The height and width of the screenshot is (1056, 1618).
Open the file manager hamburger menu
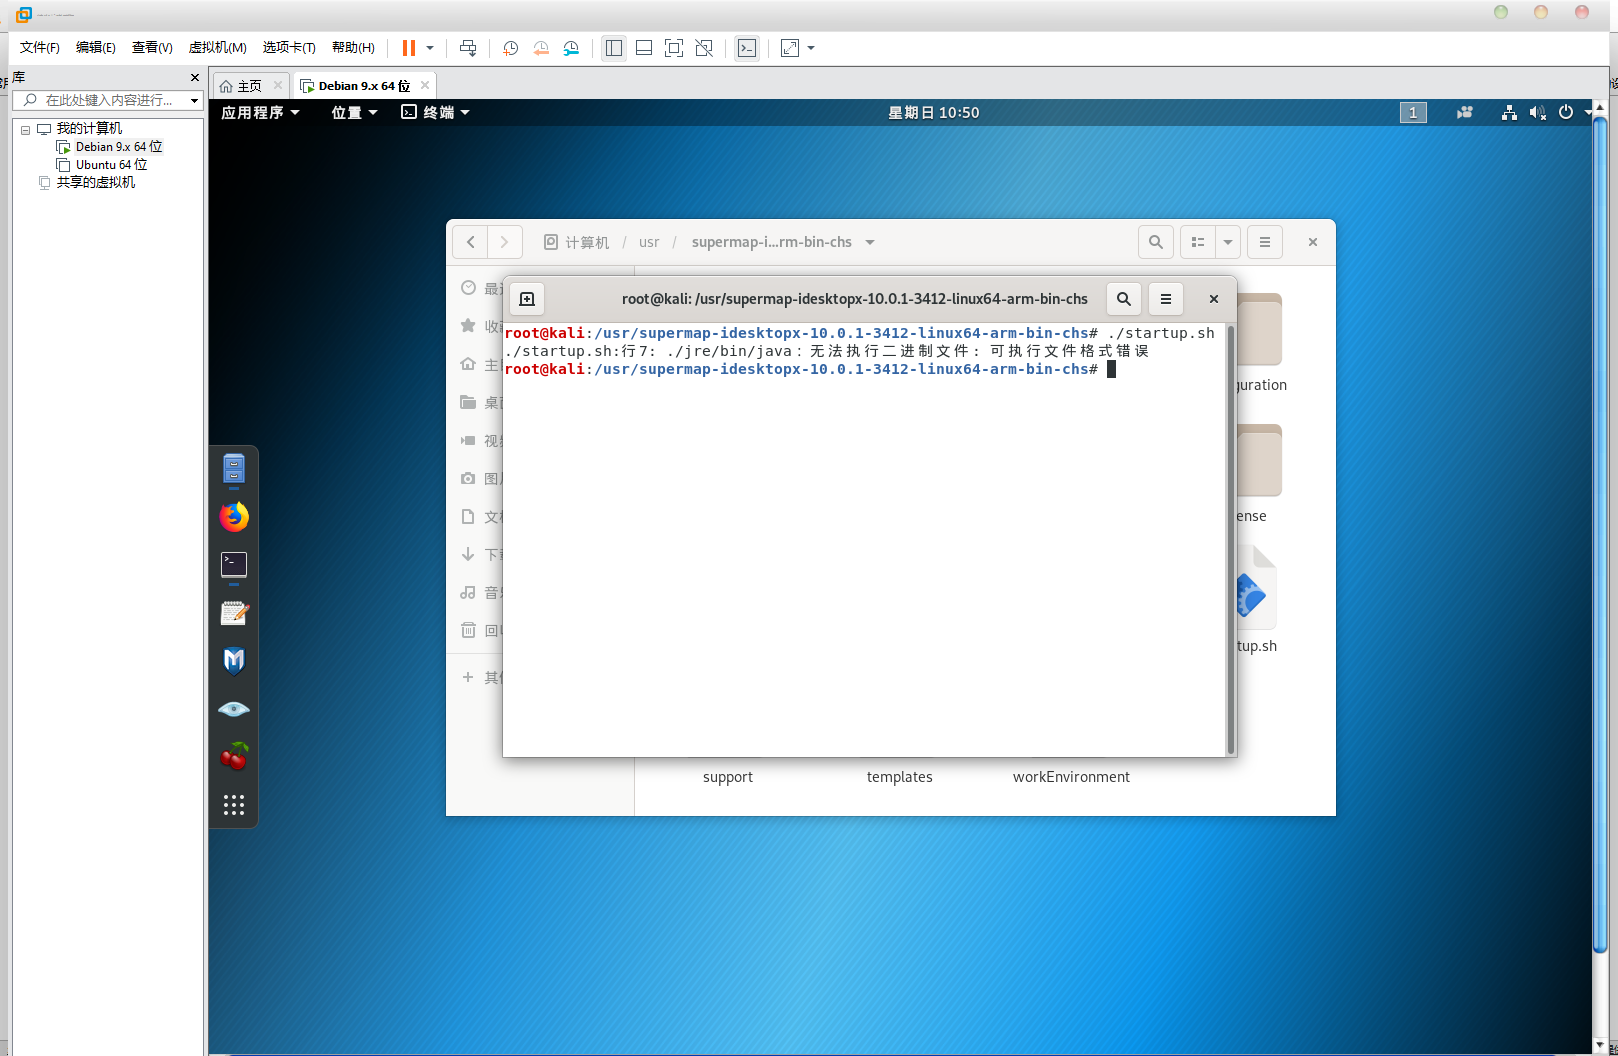pos(1265,242)
